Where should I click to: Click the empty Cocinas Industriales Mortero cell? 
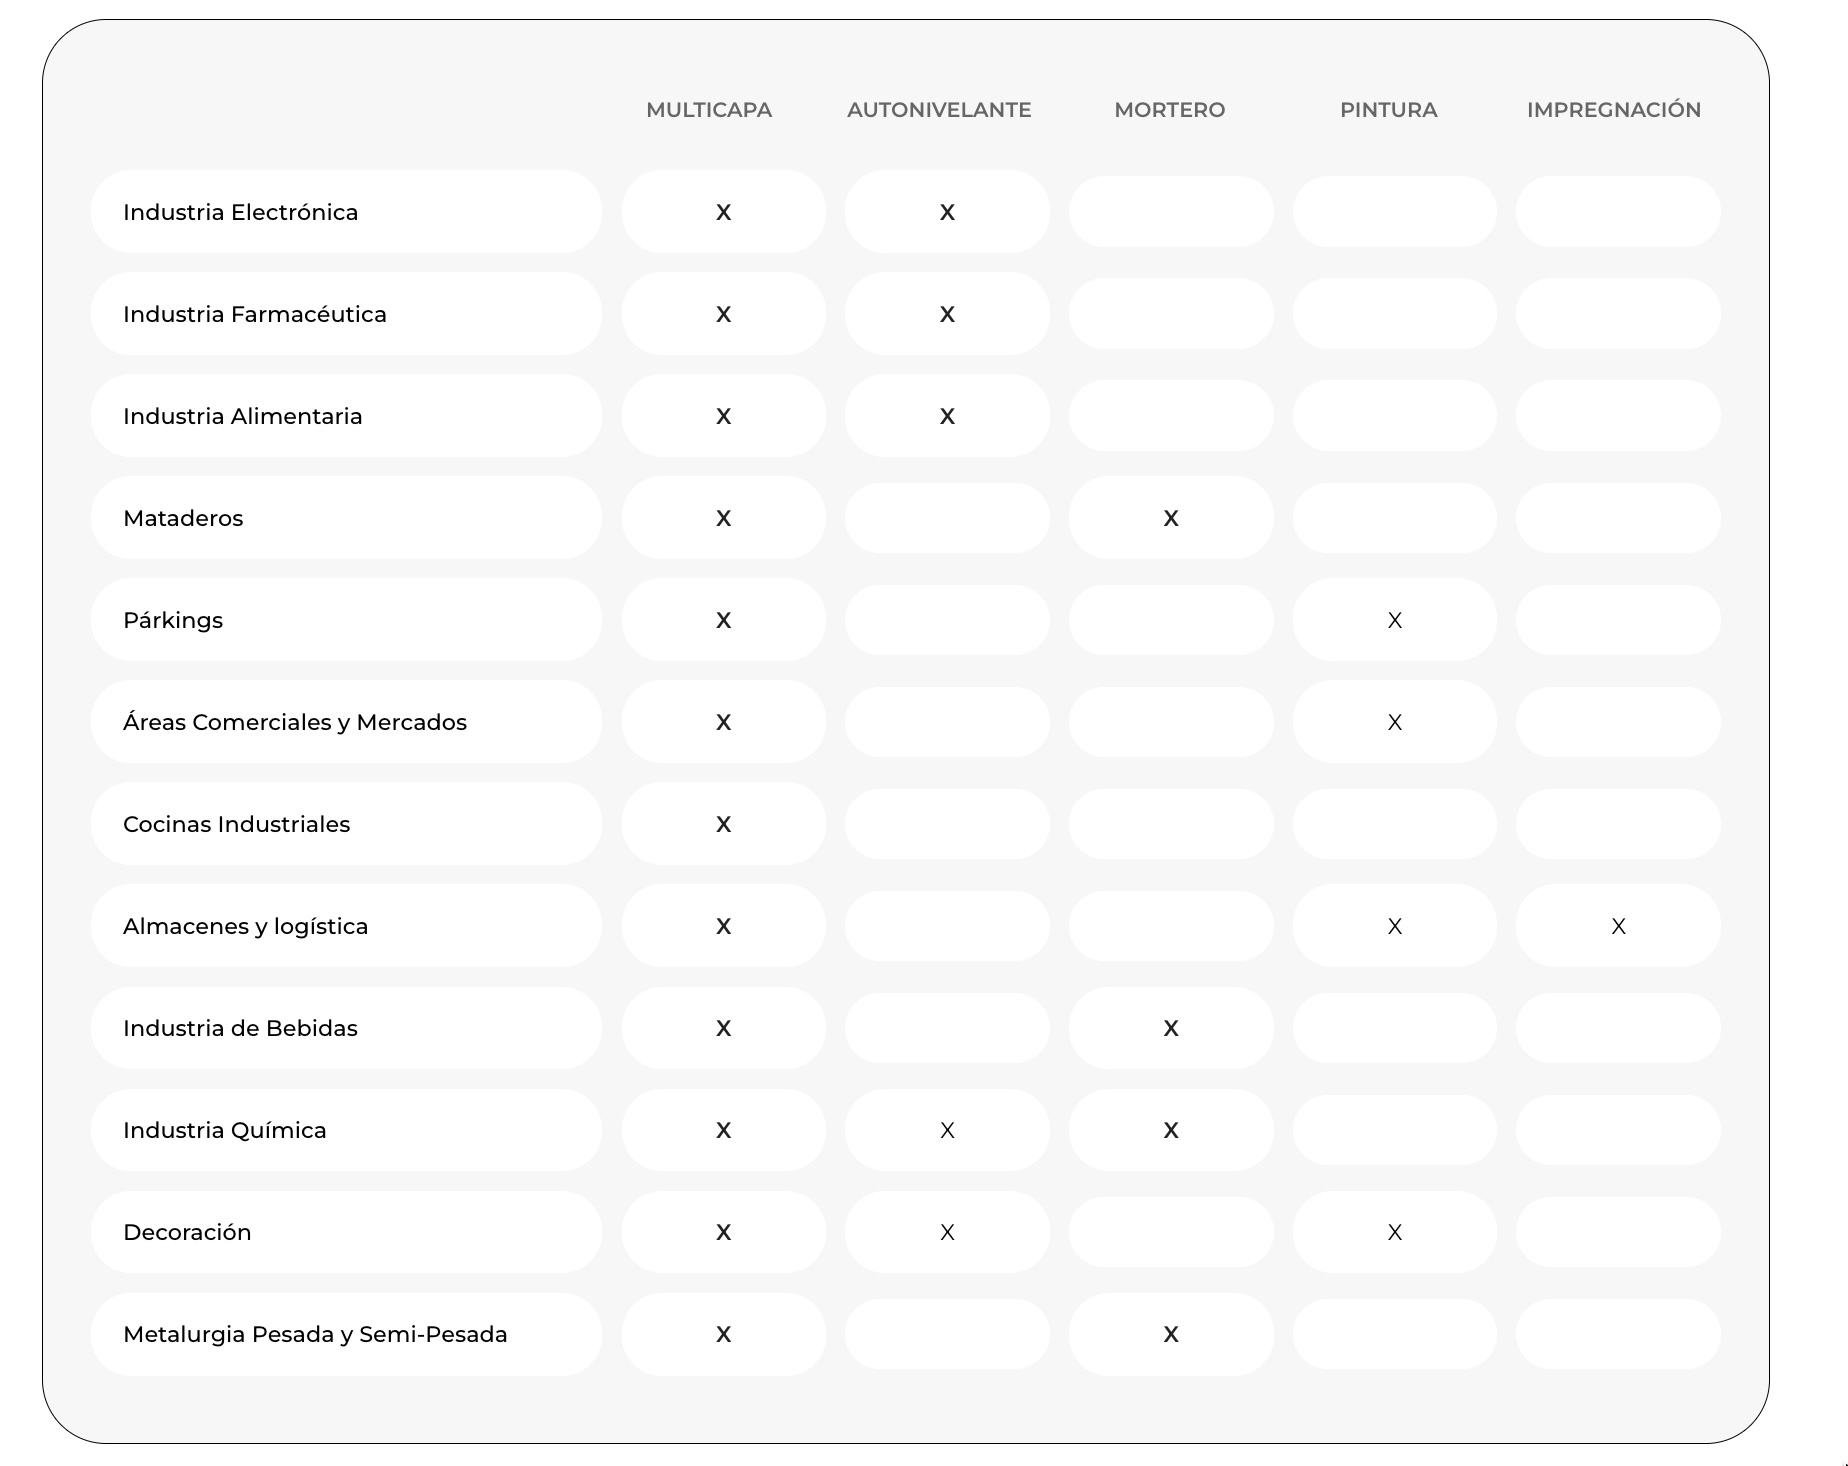[x=1171, y=824]
